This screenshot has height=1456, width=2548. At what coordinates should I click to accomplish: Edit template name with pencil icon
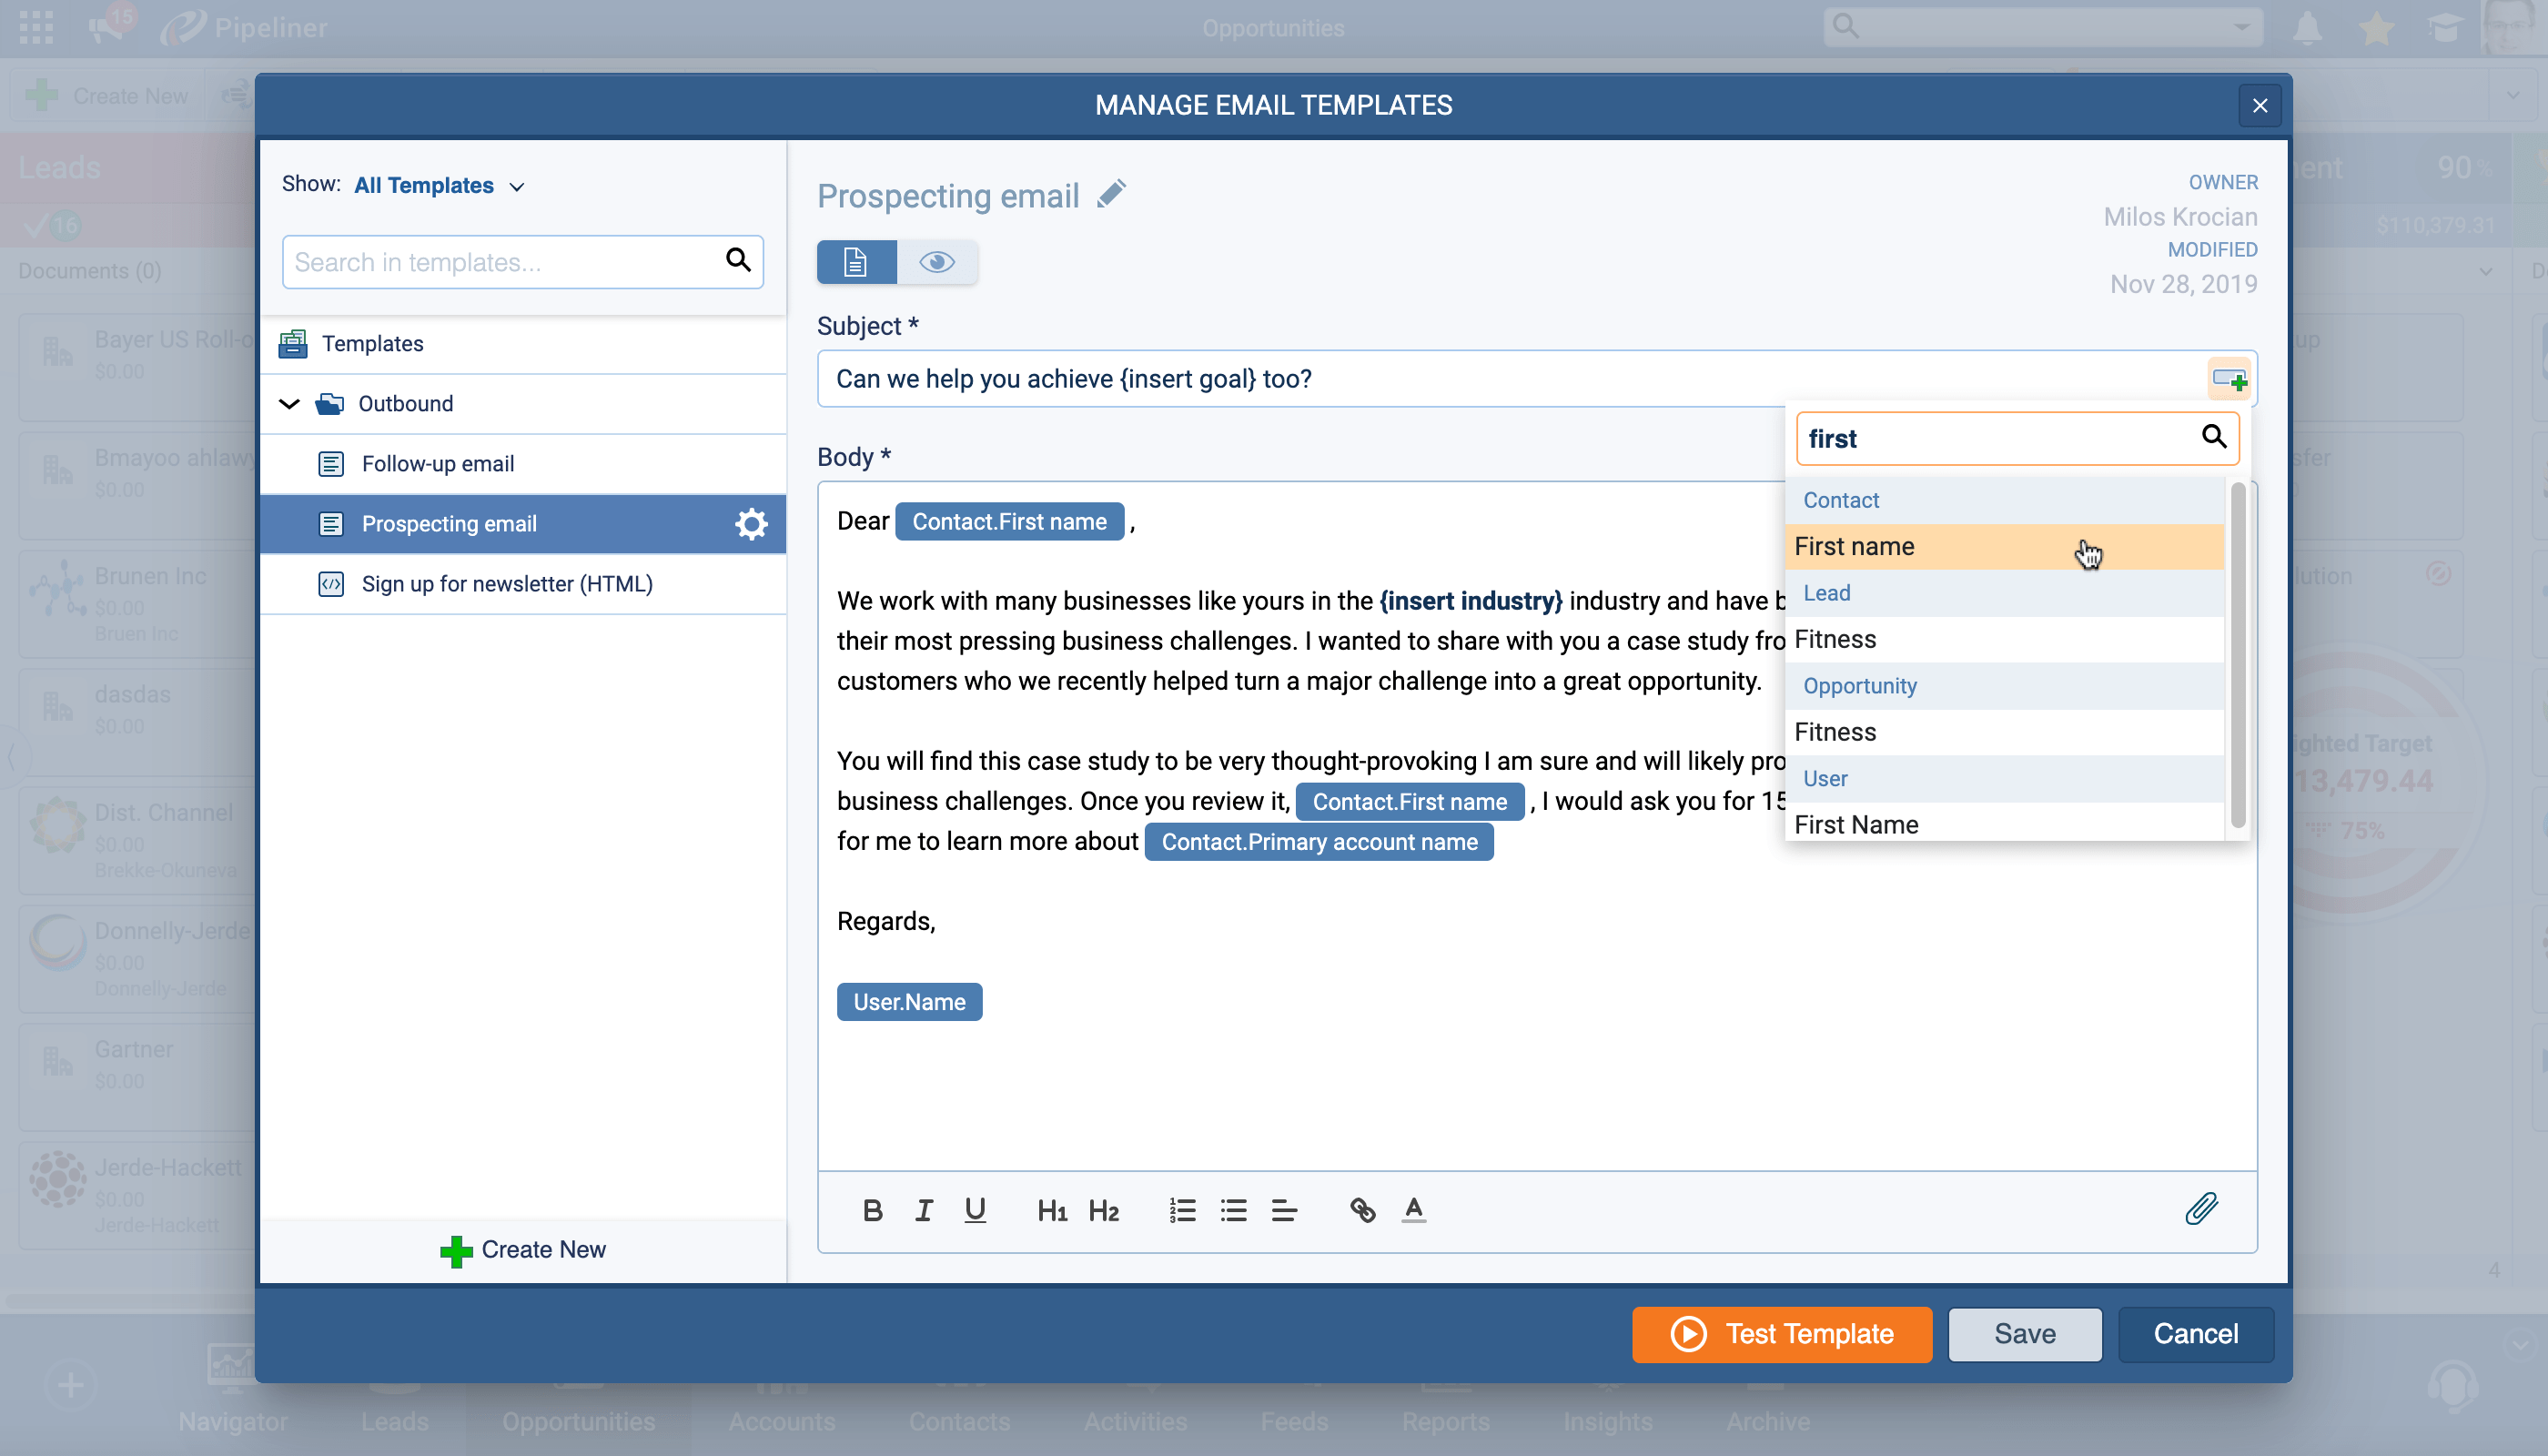[x=1112, y=194]
